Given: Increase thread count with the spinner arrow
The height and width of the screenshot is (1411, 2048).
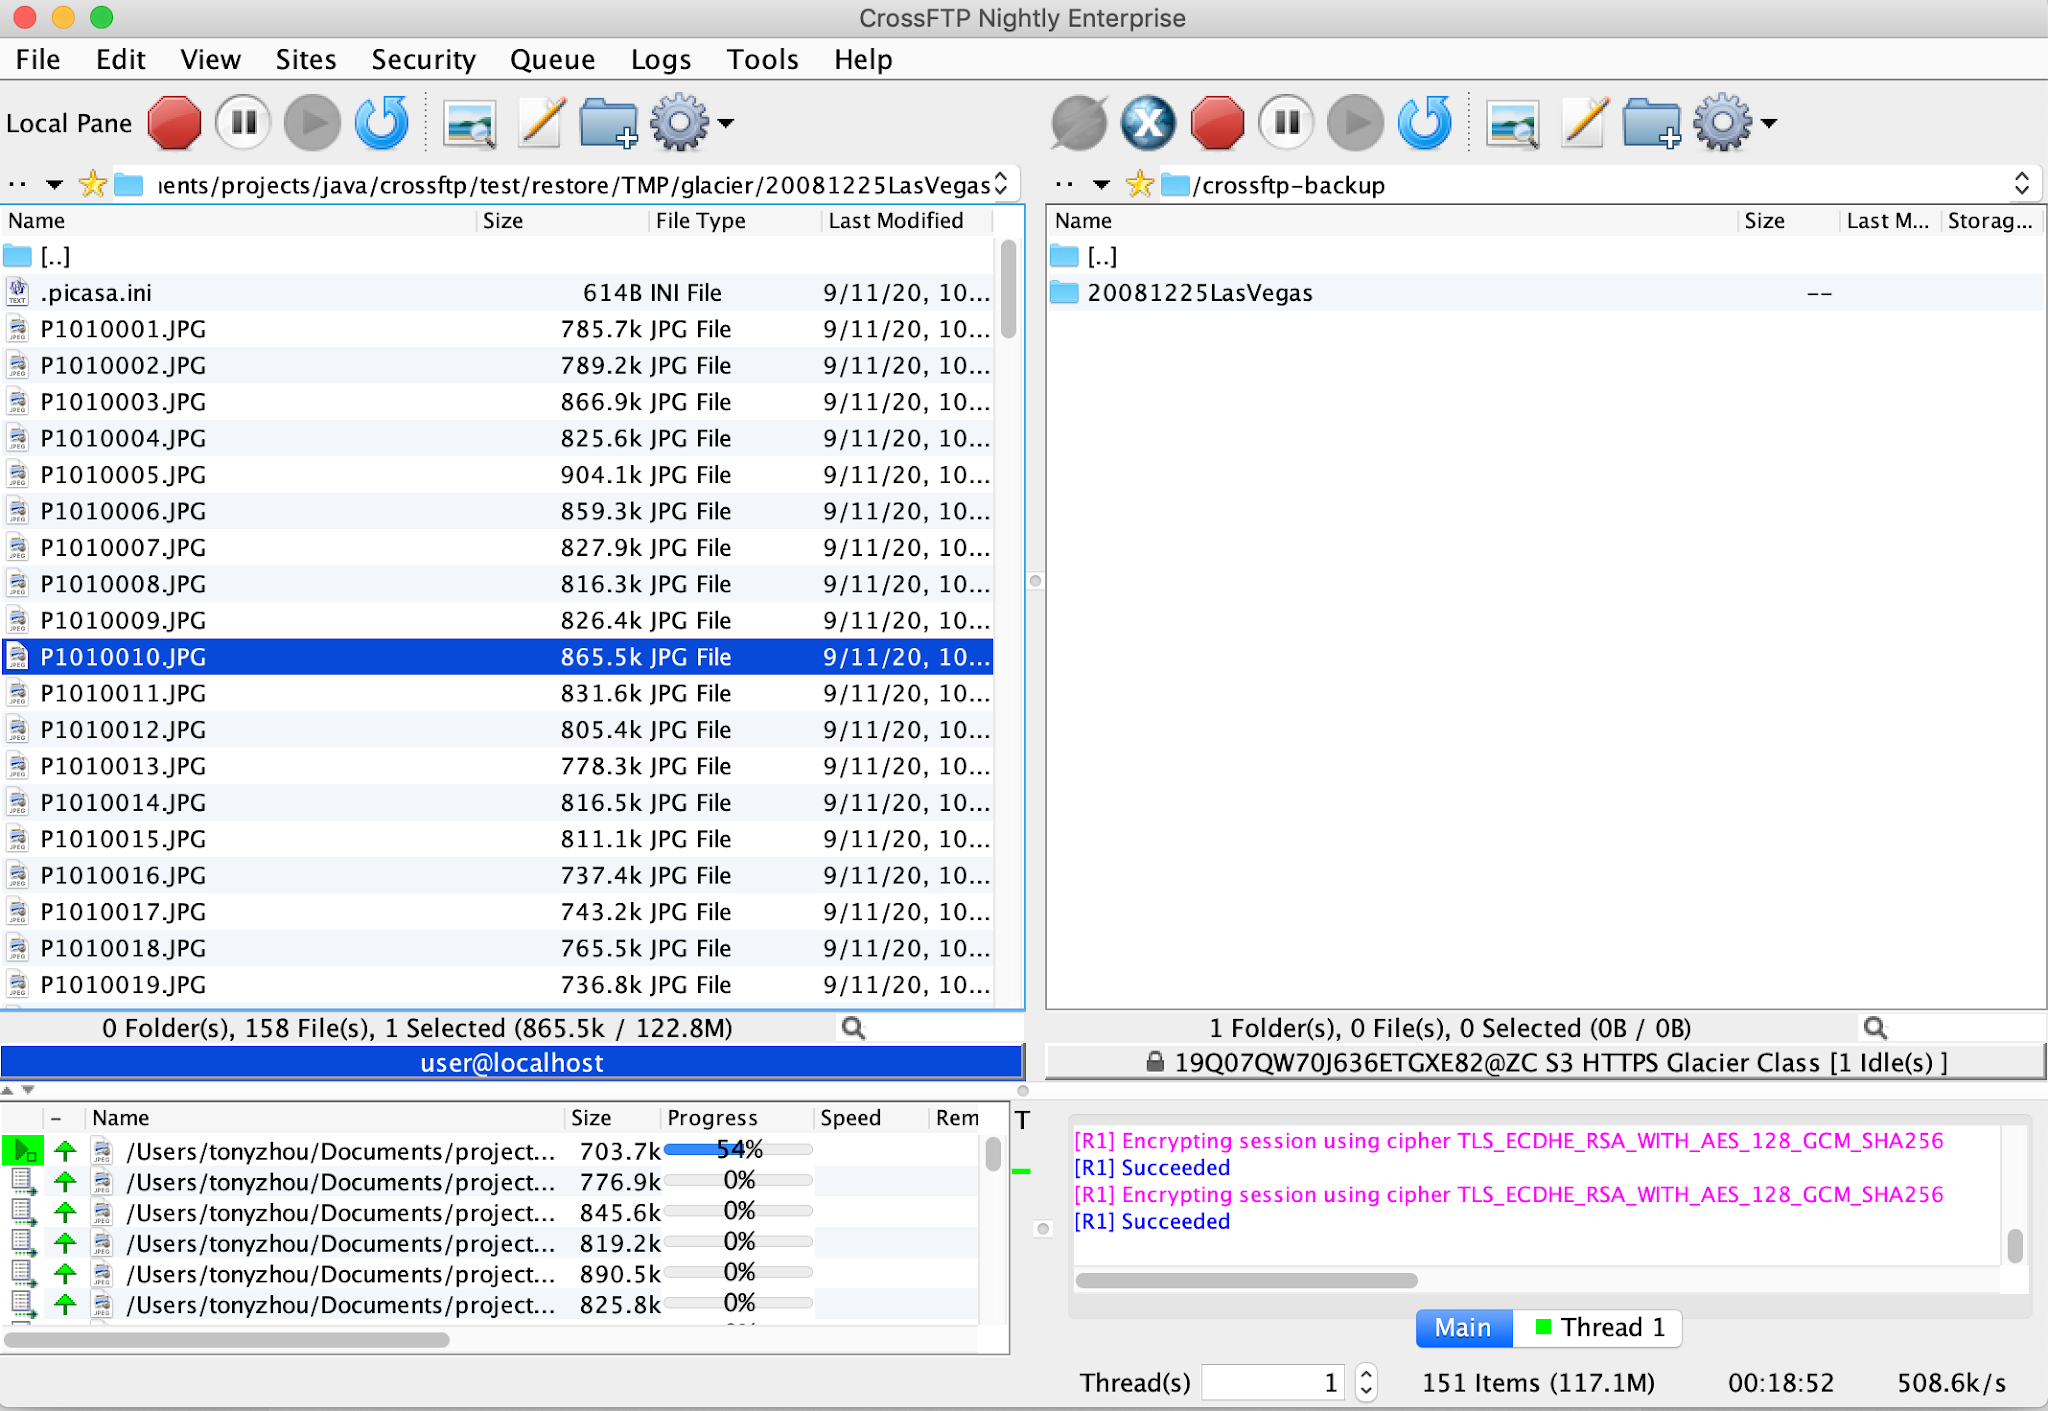Looking at the screenshot, I should coord(1366,1374).
